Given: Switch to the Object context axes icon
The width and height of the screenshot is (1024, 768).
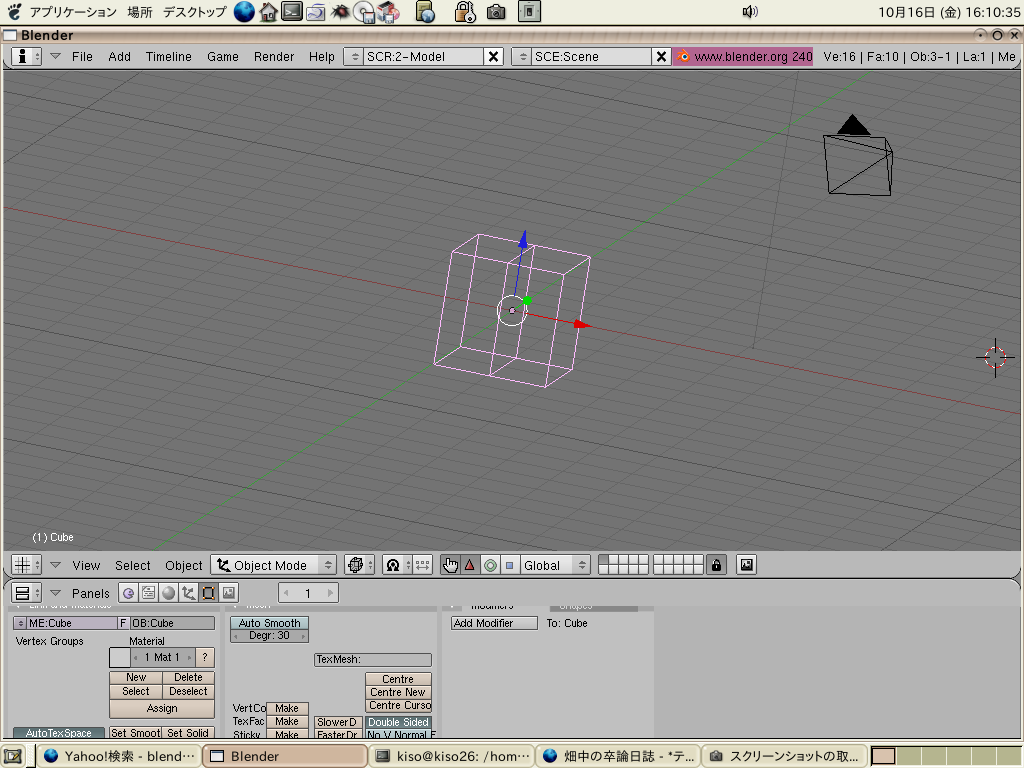Looking at the screenshot, I should coord(188,593).
